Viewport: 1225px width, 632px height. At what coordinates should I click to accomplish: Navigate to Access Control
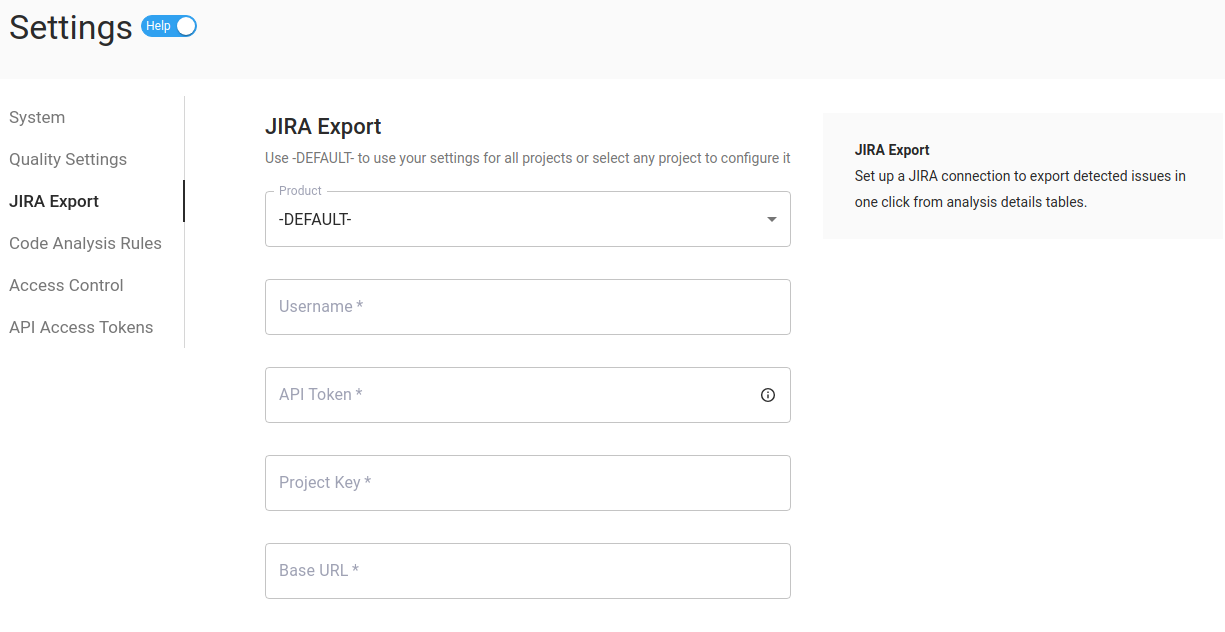(x=66, y=286)
